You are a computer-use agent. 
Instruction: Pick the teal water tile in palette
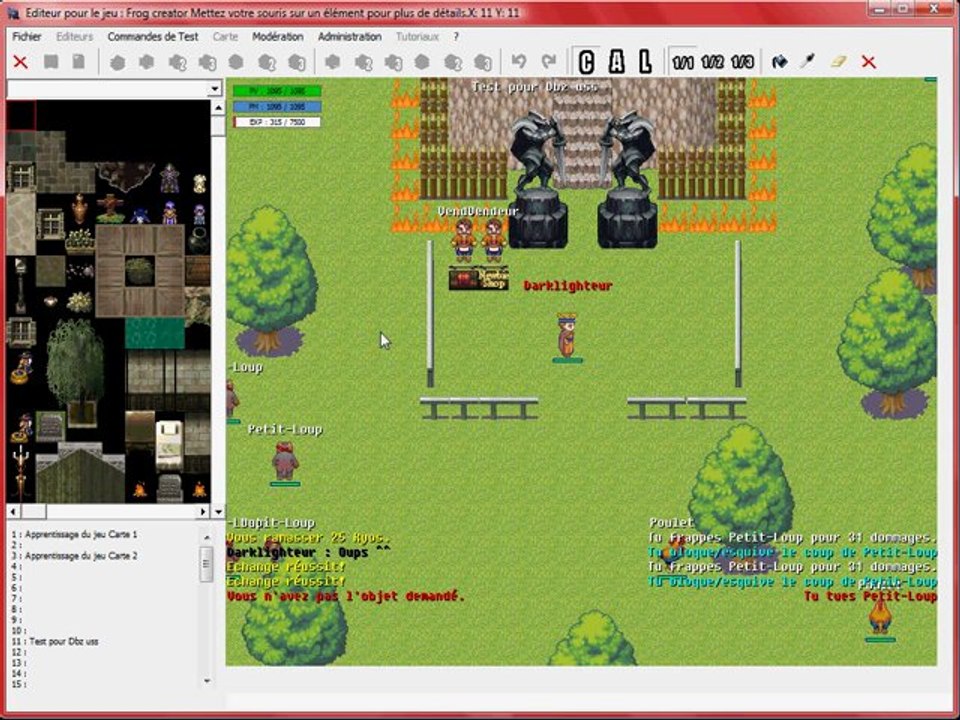155,334
